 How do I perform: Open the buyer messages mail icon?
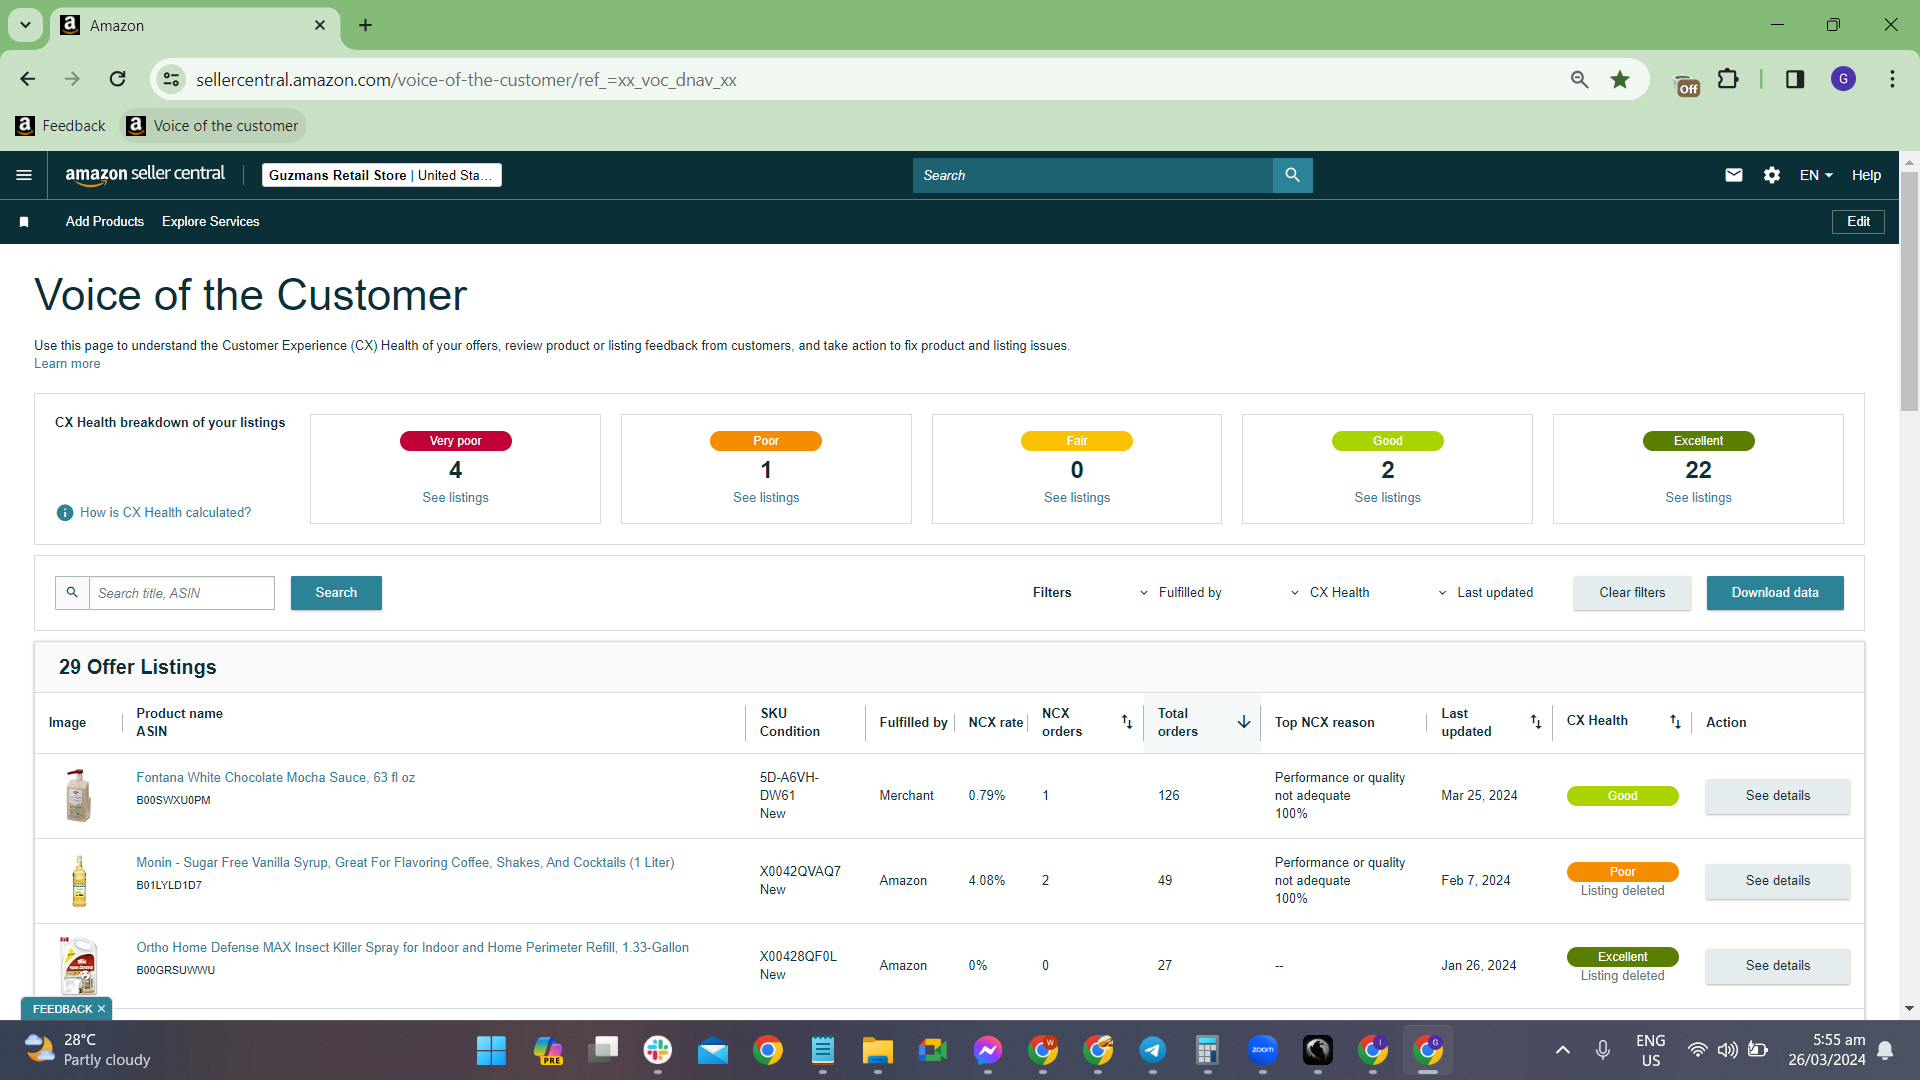(x=1734, y=175)
